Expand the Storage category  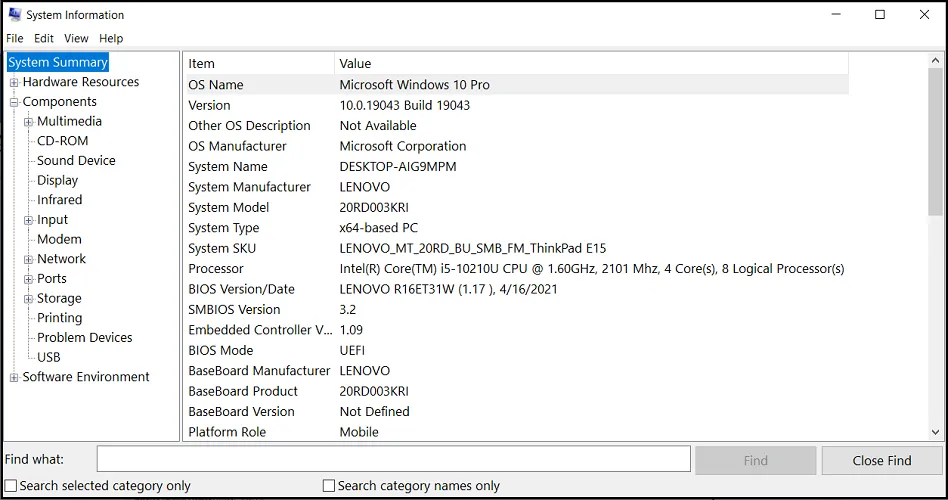tap(29, 299)
